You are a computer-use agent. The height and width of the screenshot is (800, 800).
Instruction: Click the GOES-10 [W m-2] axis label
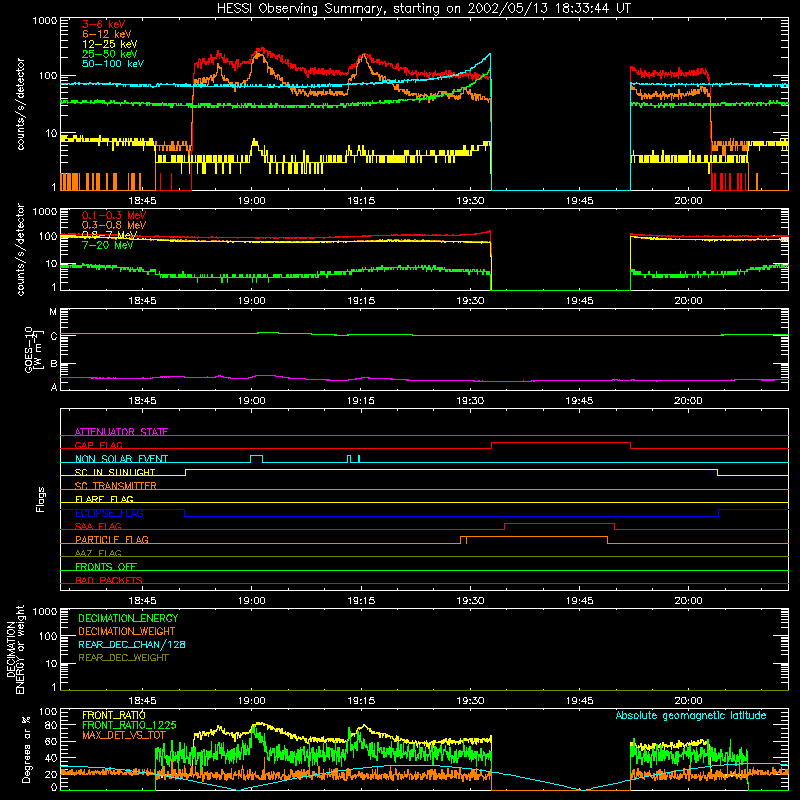pyautogui.click(x=32, y=349)
